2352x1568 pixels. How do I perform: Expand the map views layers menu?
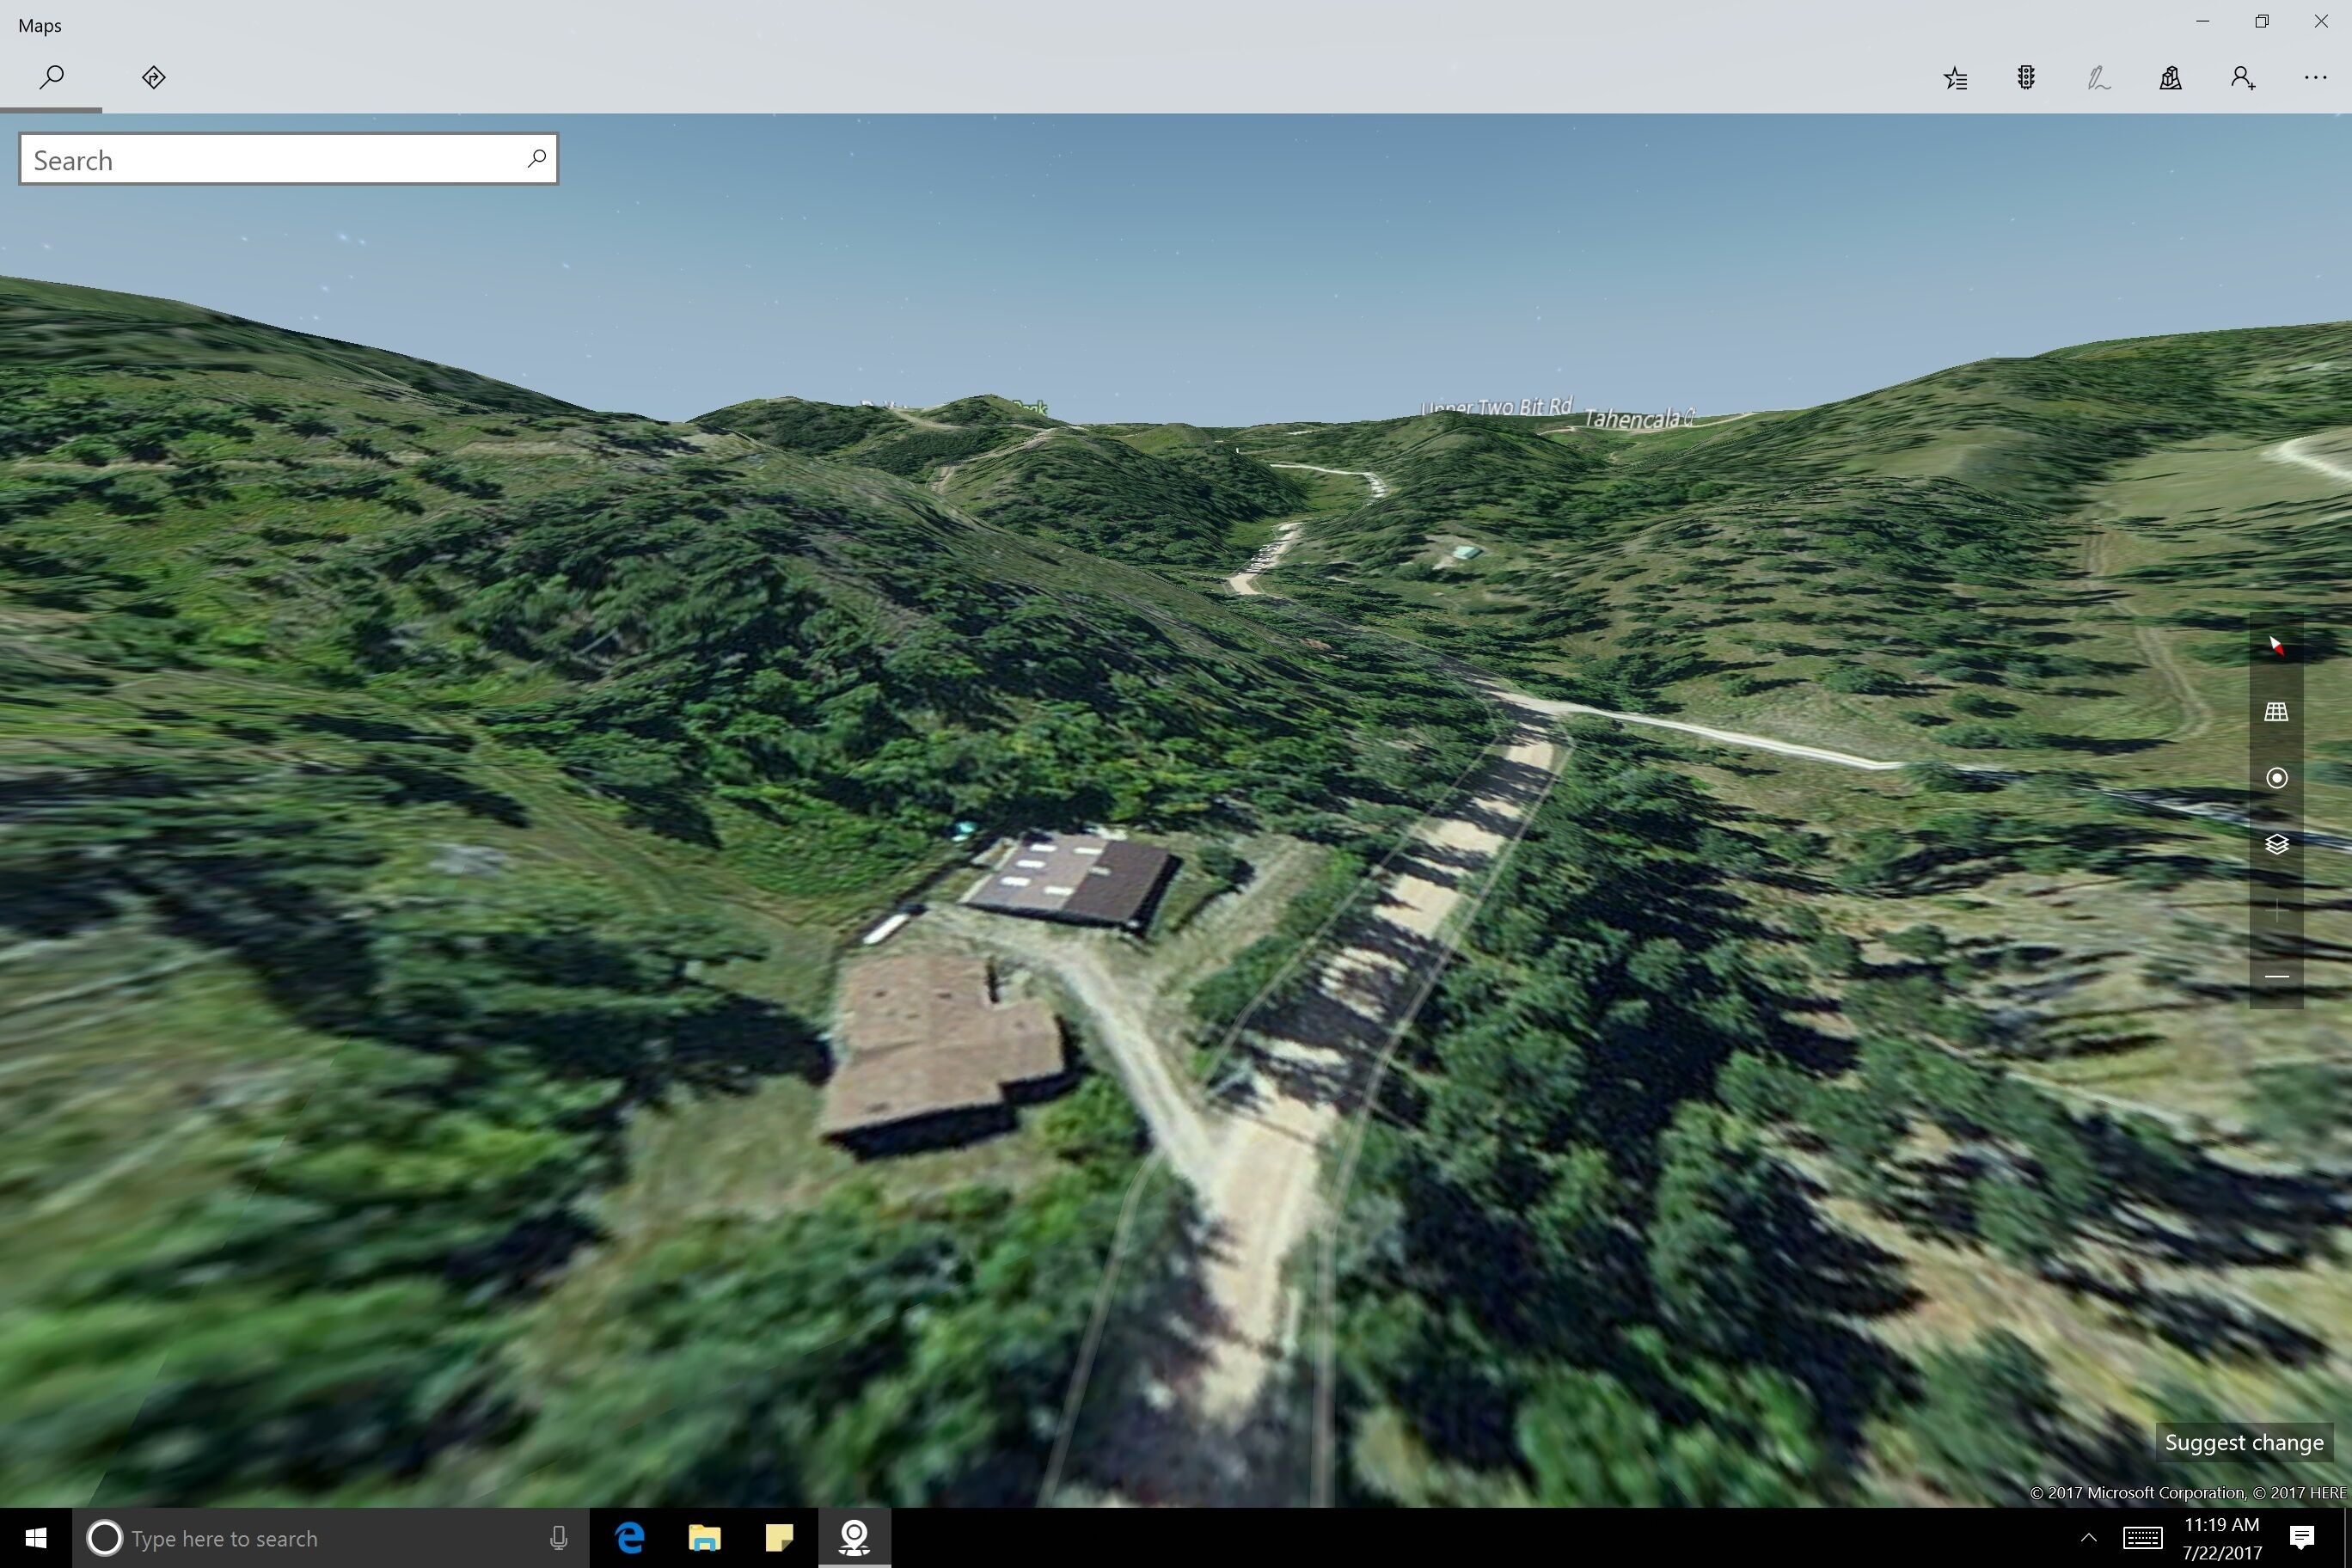tap(2276, 844)
